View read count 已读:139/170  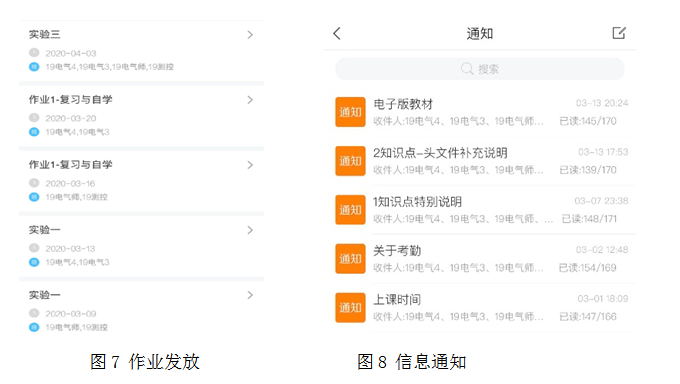click(x=588, y=170)
